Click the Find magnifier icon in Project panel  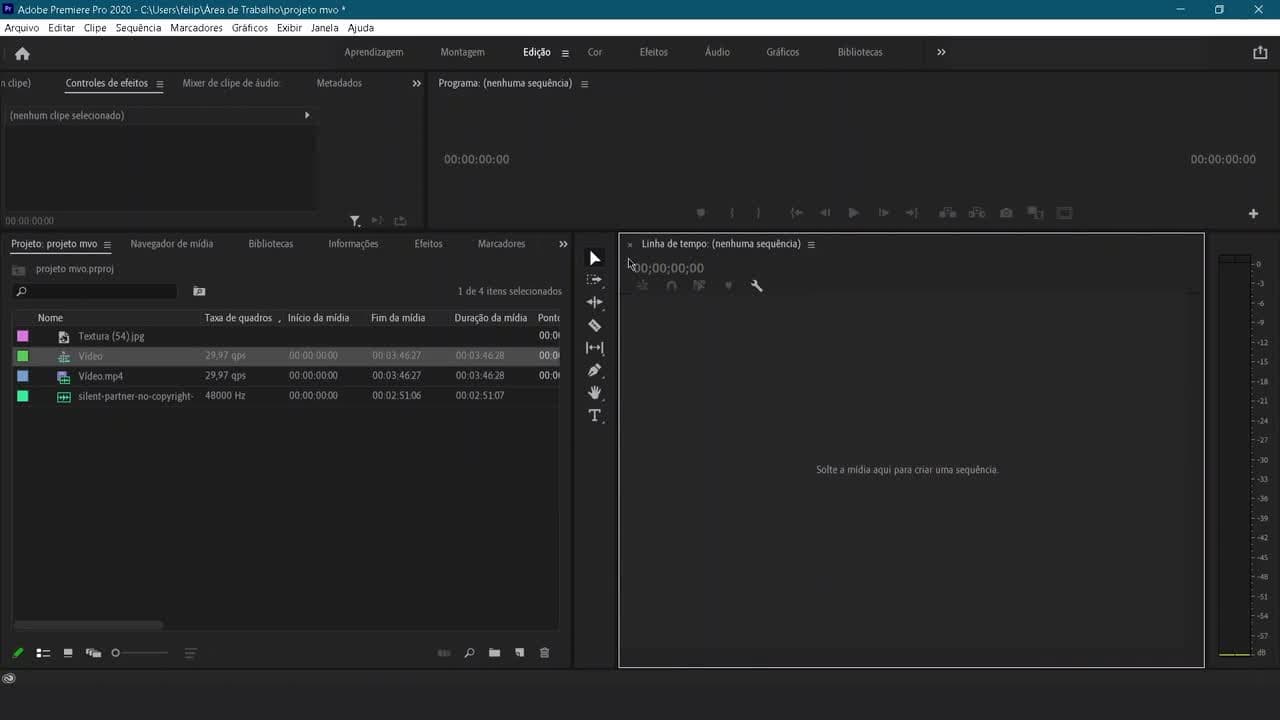click(469, 653)
